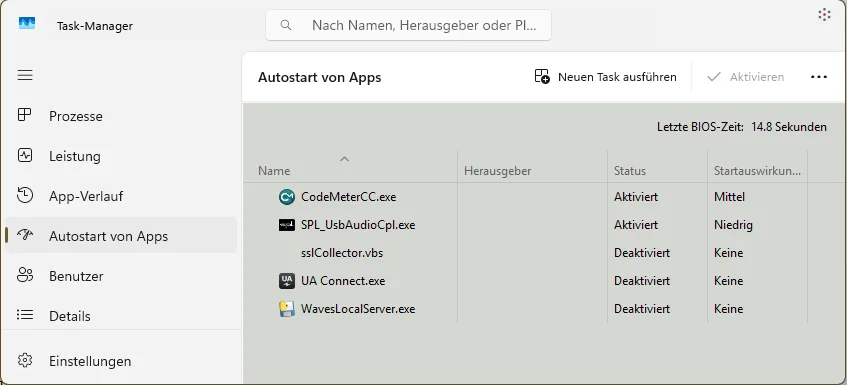Click Deaktiviert status of sslCollector.vbs
The image size is (847, 385).
coord(642,253)
